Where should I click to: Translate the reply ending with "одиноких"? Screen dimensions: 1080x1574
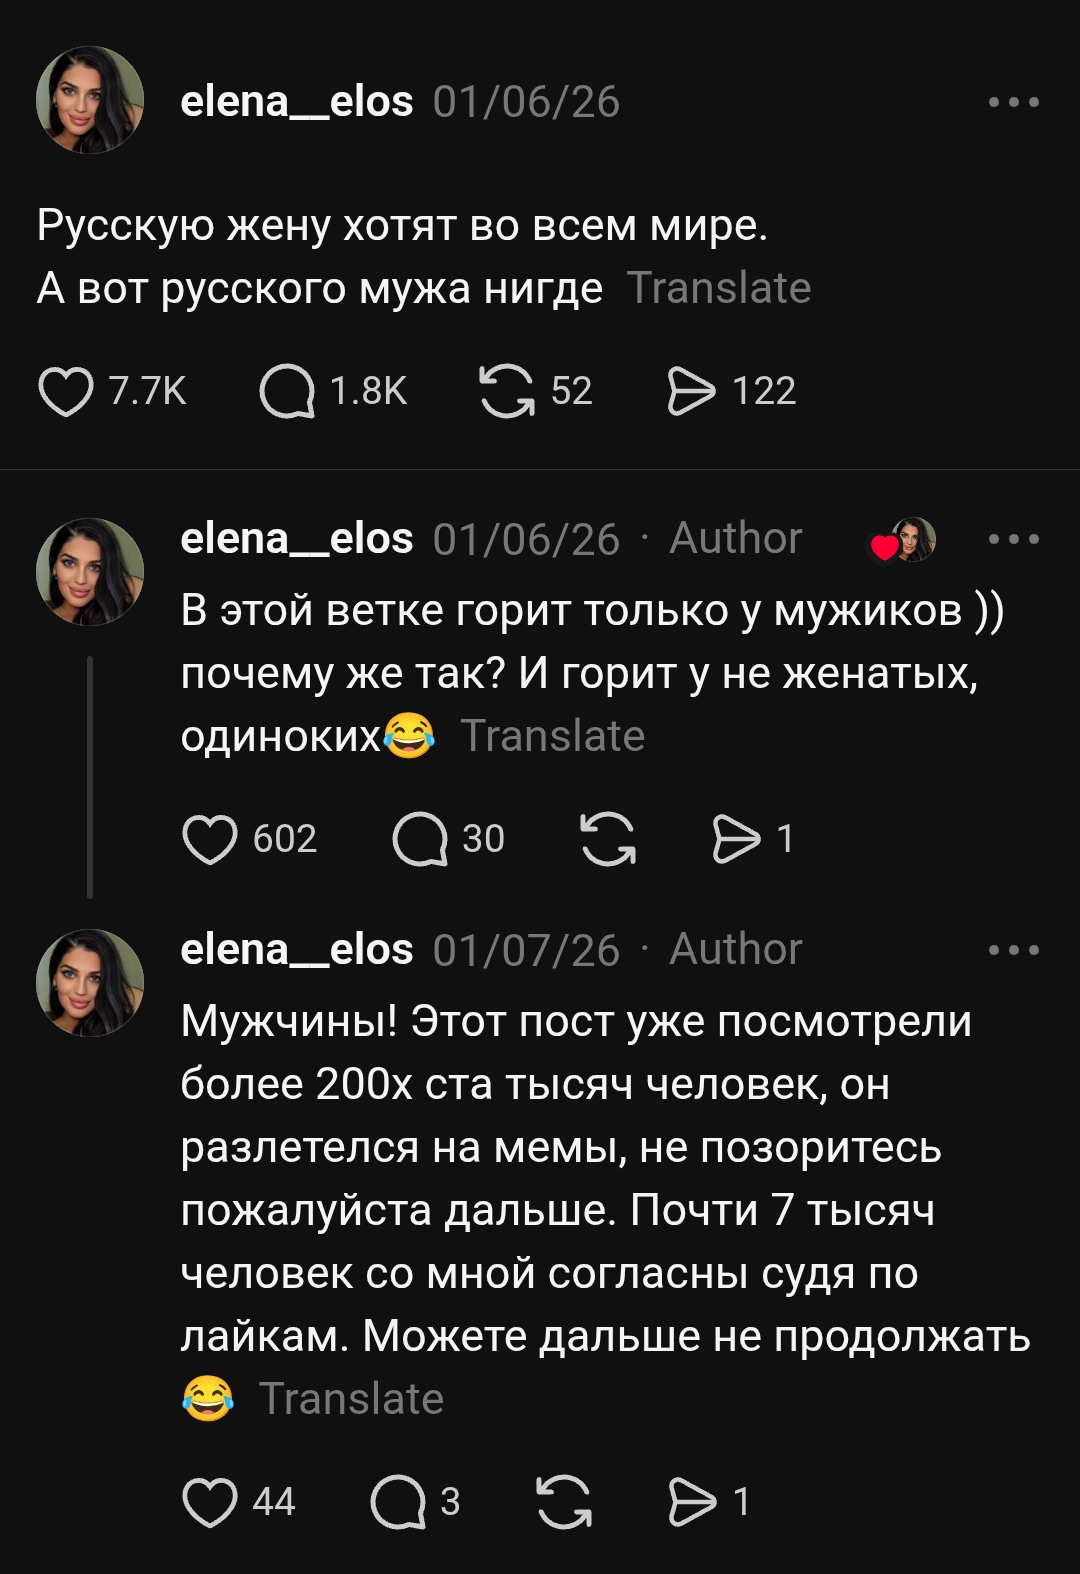[552, 737]
